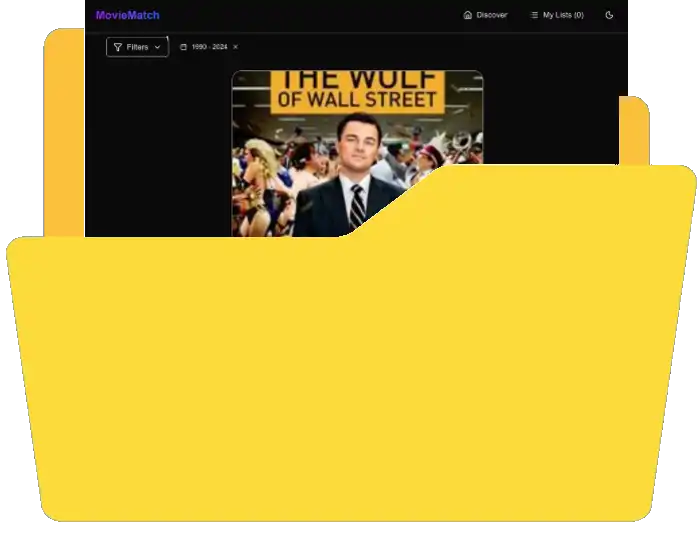This screenshot has width=700, height=550.
Task: Toggle dark mode moon icon
Action: pyautogui.click(x=609, y=15)
